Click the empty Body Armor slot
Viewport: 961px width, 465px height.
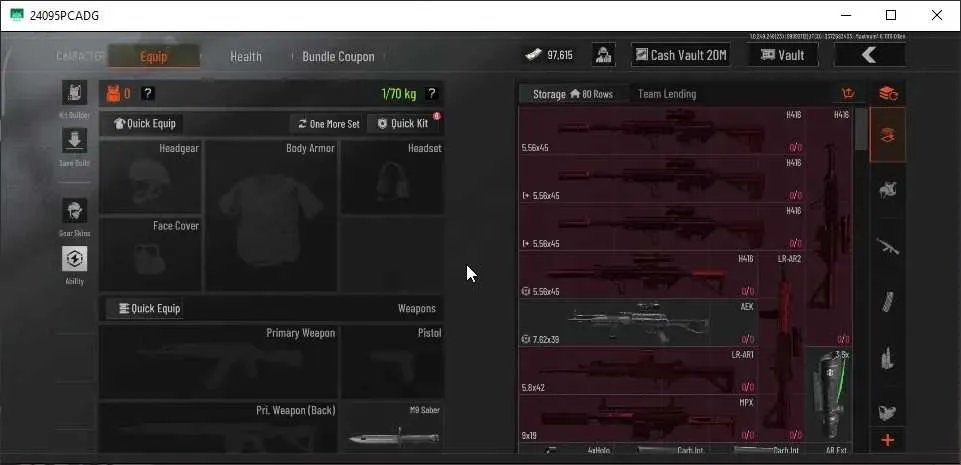270,216
